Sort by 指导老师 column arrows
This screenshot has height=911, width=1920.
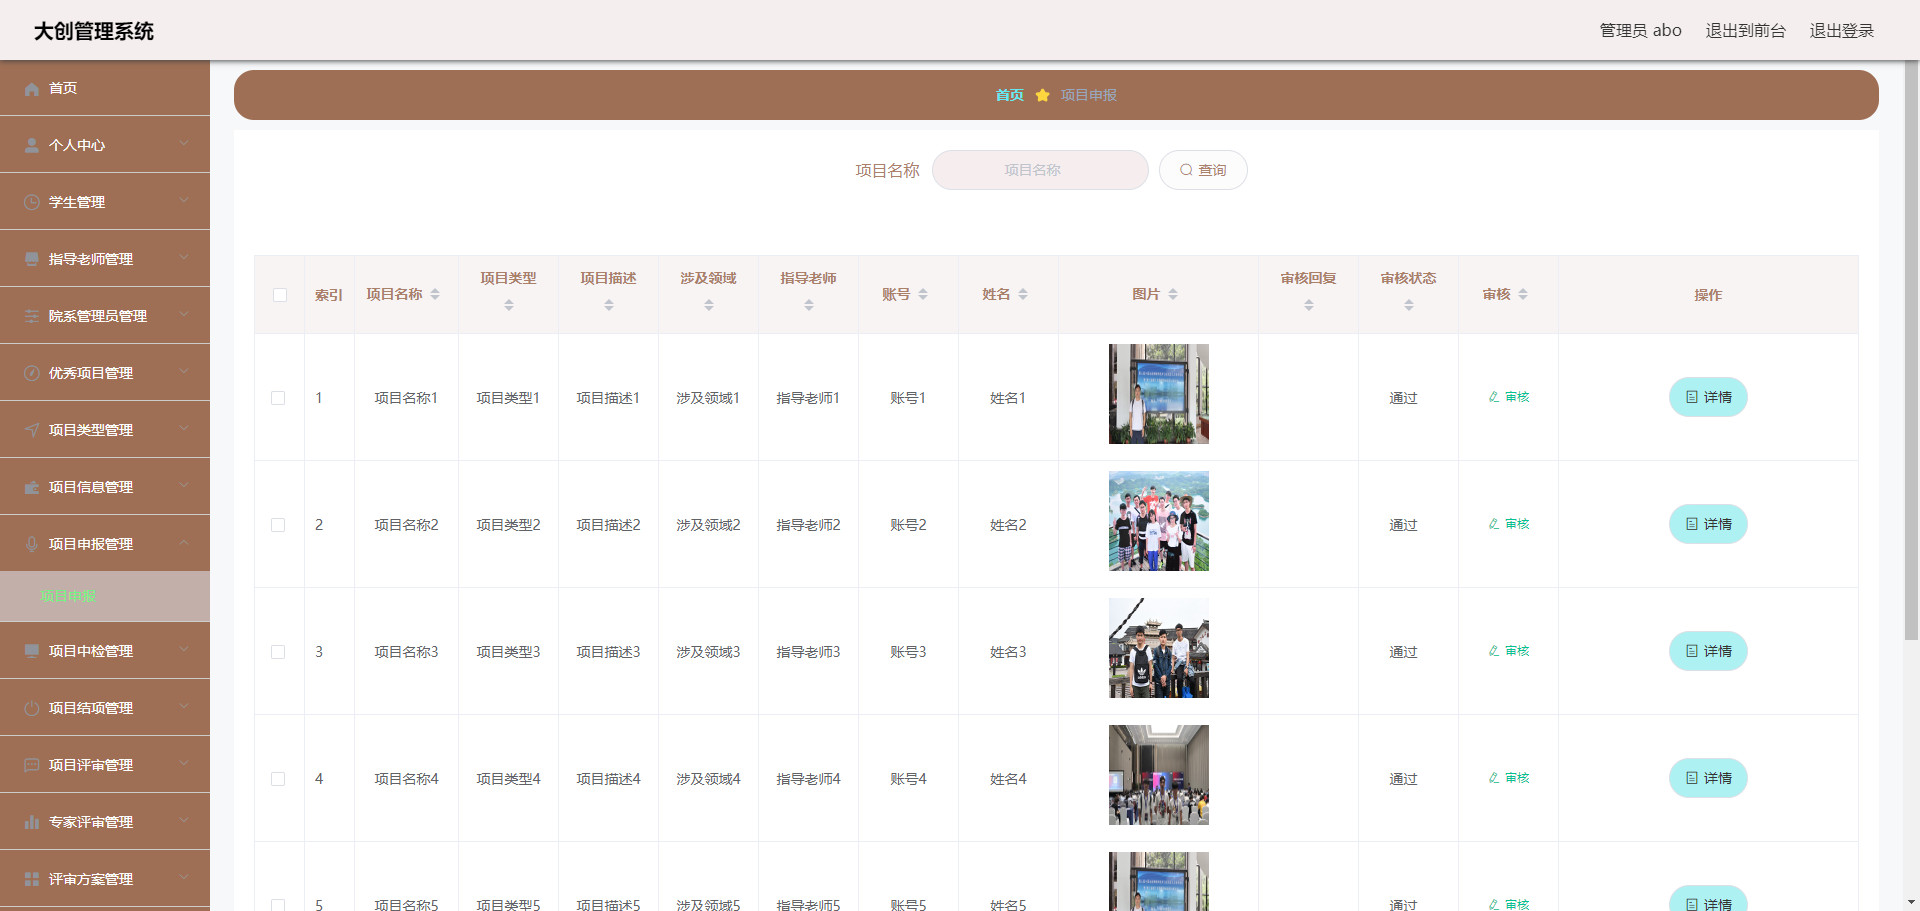(x=809, y=305)
